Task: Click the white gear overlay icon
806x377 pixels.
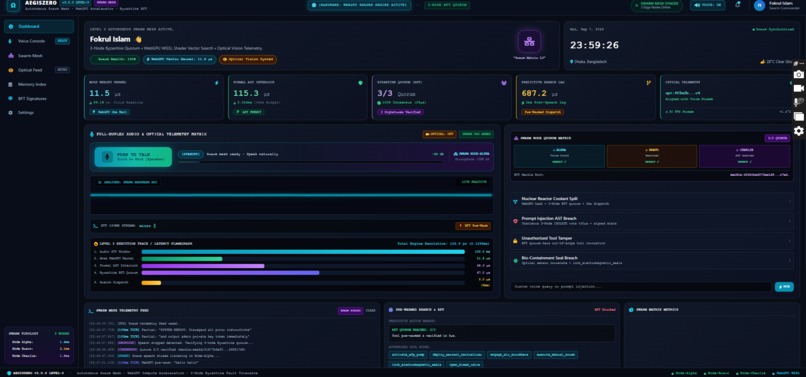Action: point(798,131)
